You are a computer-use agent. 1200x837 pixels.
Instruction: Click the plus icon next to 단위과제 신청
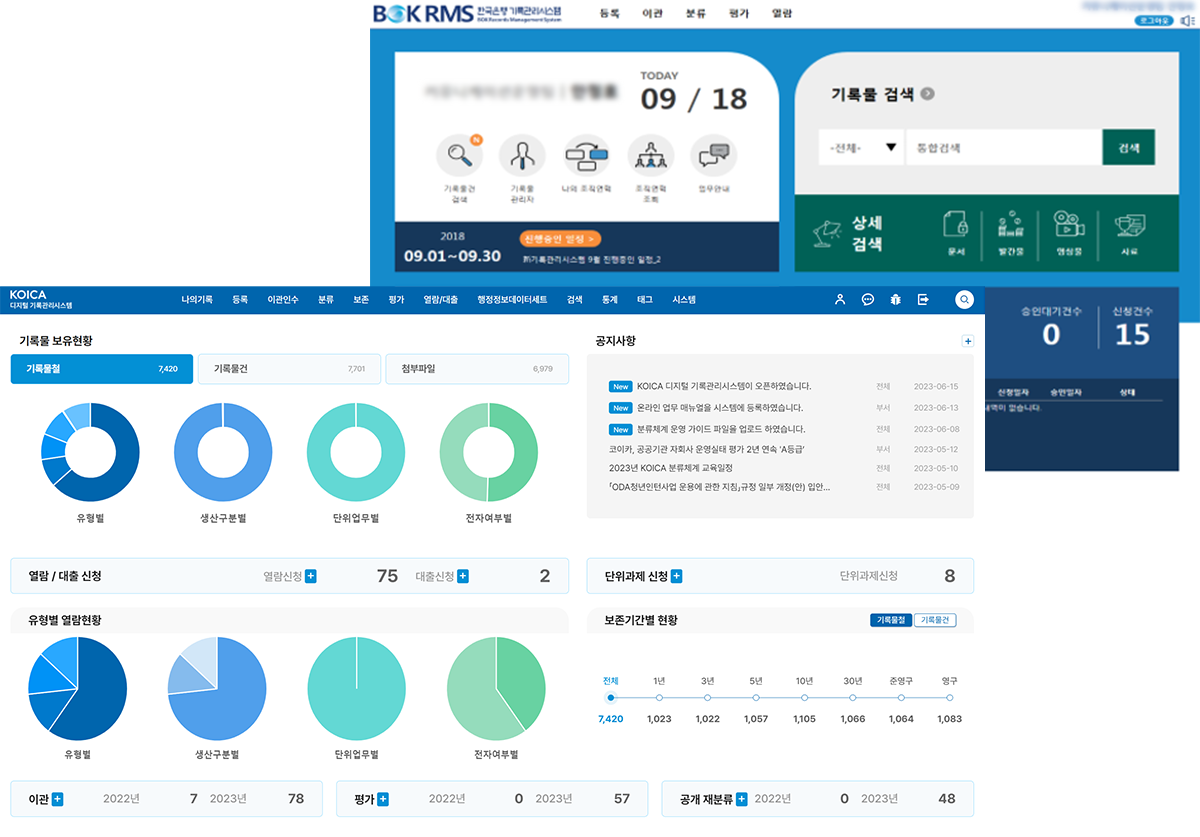(x=677, y=576)
